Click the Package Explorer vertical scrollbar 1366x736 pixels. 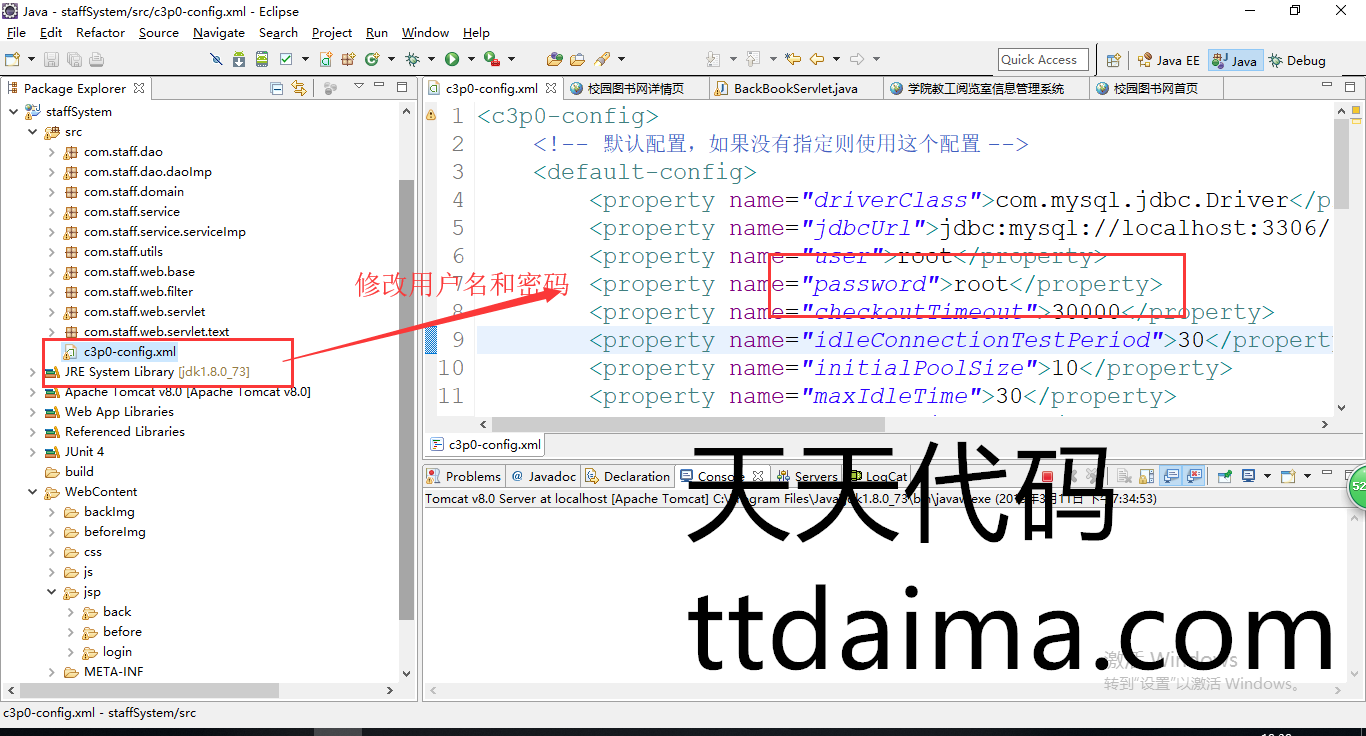coord(406,400)
